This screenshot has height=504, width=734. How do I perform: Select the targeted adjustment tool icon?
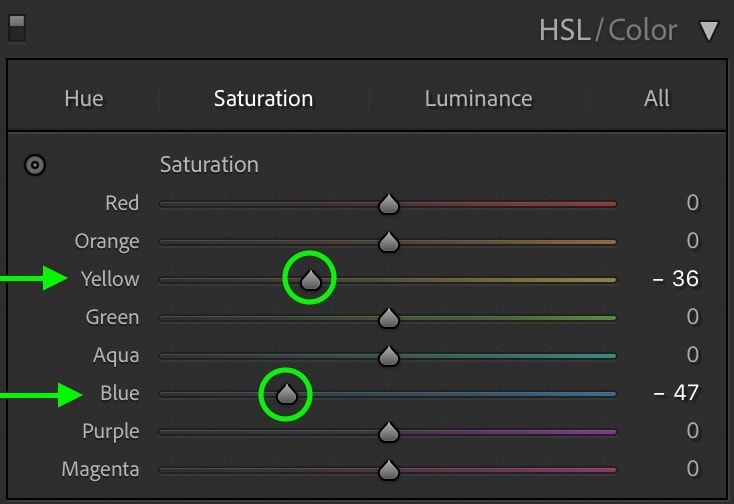[x=35, y=165]
